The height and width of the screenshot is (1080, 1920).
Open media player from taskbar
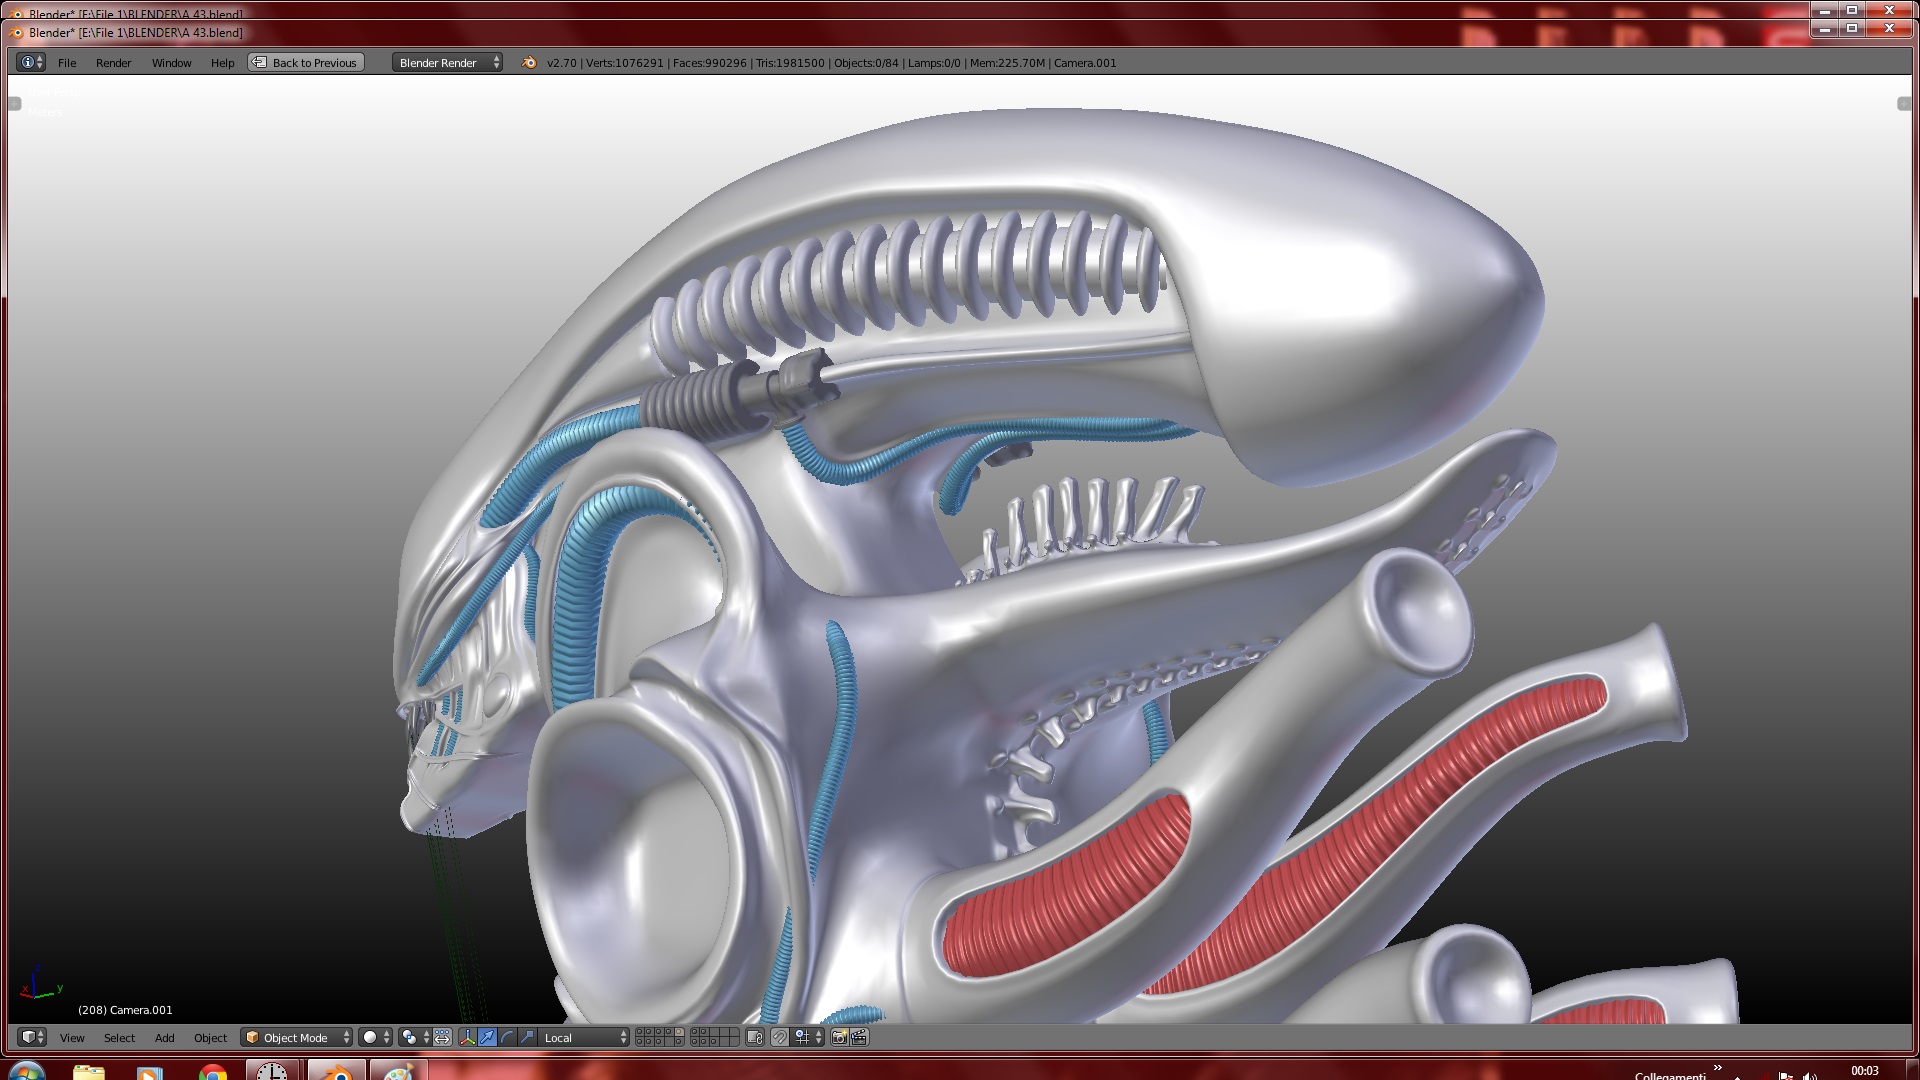point(149,1072)
